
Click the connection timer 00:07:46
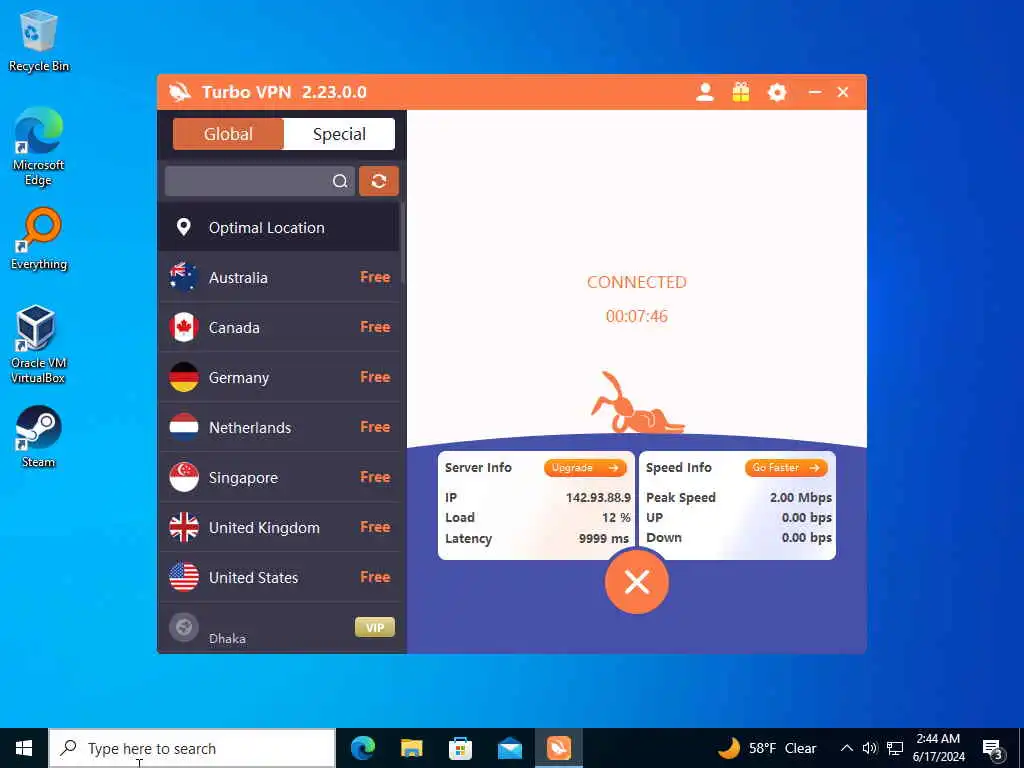click(637, 316)
